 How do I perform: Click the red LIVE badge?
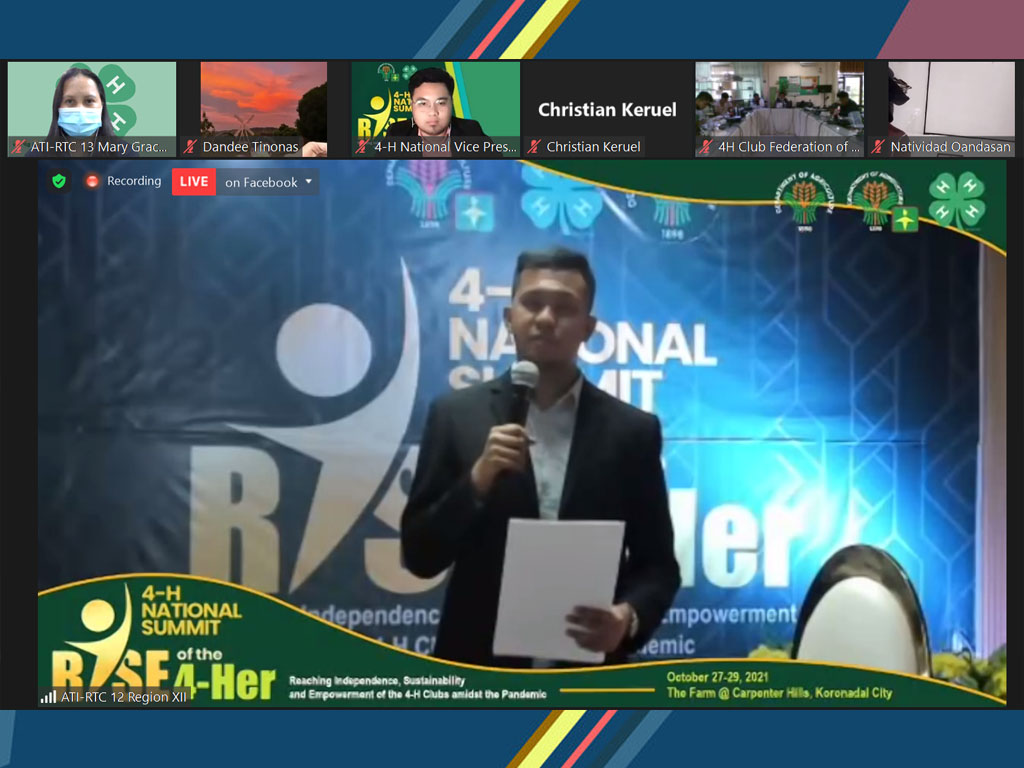[x=194, y=182]
